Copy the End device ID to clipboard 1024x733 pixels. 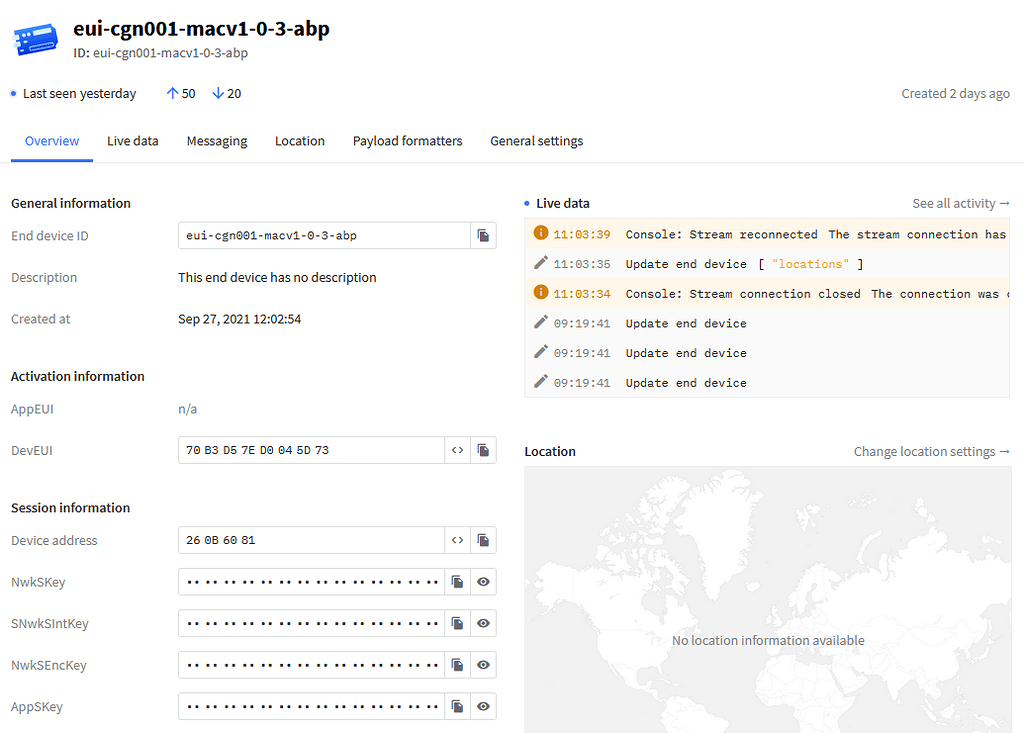click(483, 235)
